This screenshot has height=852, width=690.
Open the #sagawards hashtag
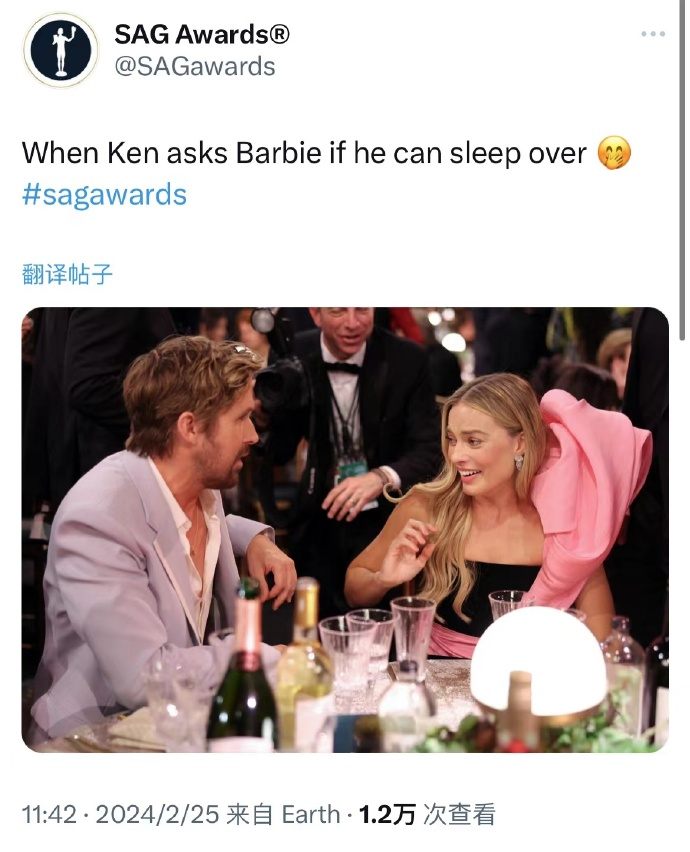[x=104, y=195]
